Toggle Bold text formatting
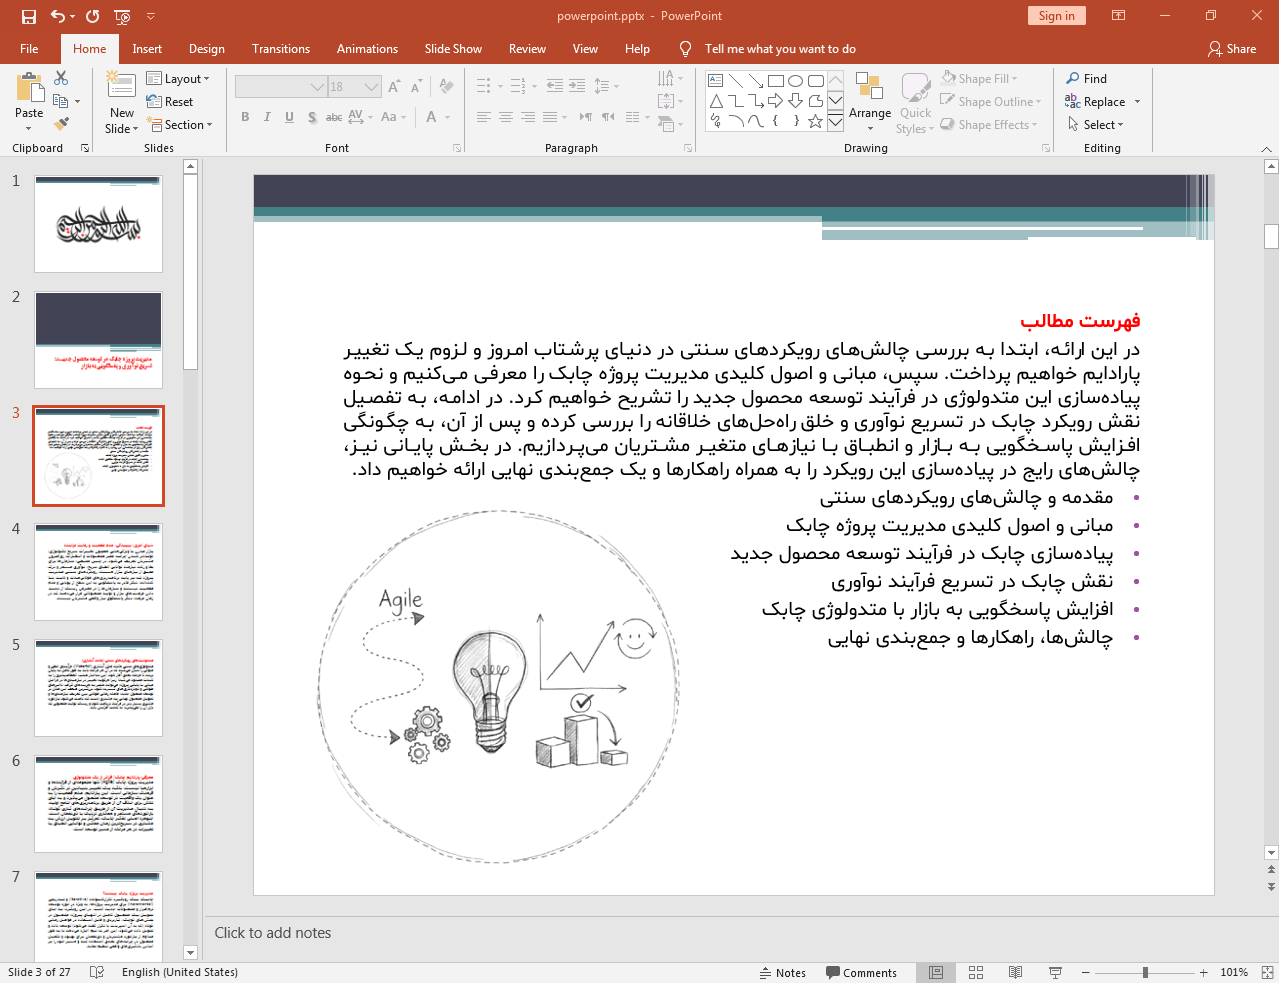The height and width of the screenshot is (983, 1279). point(245,117)
